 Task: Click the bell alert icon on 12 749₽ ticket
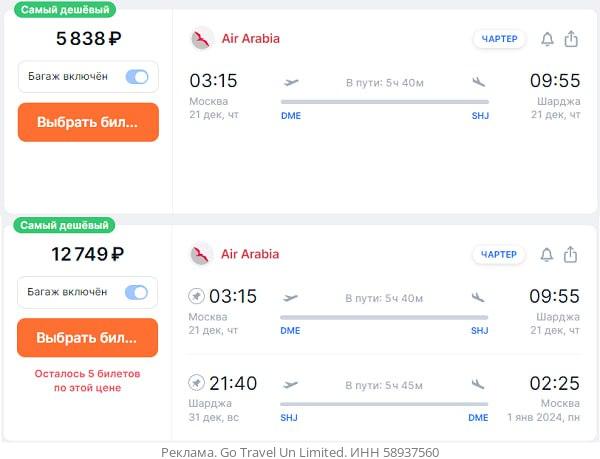[546, 255]
